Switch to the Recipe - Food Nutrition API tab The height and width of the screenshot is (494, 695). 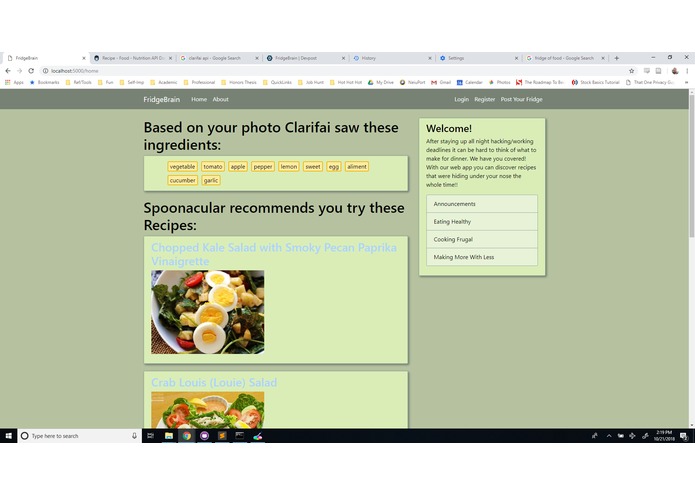point(133,58)
